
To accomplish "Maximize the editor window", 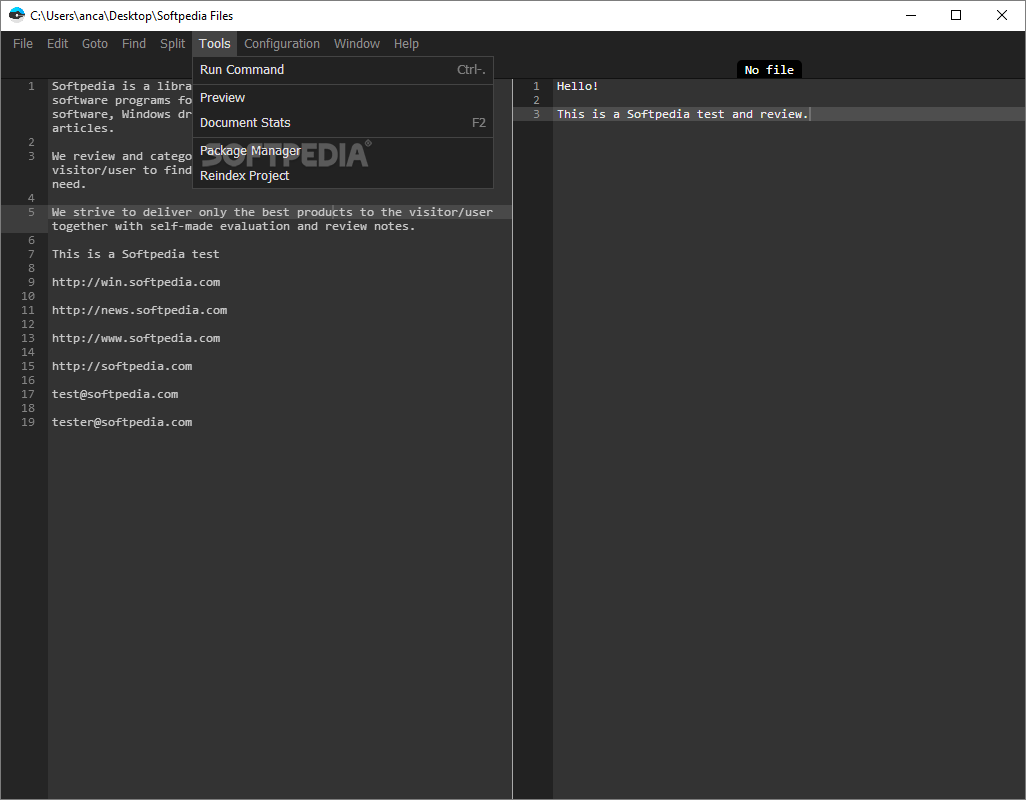I will click(956, 15).
